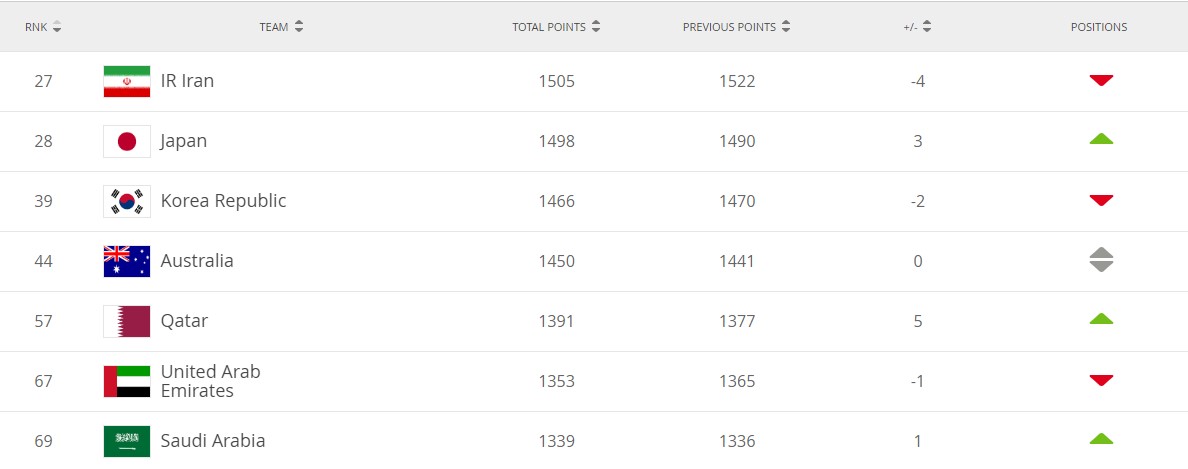Click the Japan flag icon

coord(127,142)
